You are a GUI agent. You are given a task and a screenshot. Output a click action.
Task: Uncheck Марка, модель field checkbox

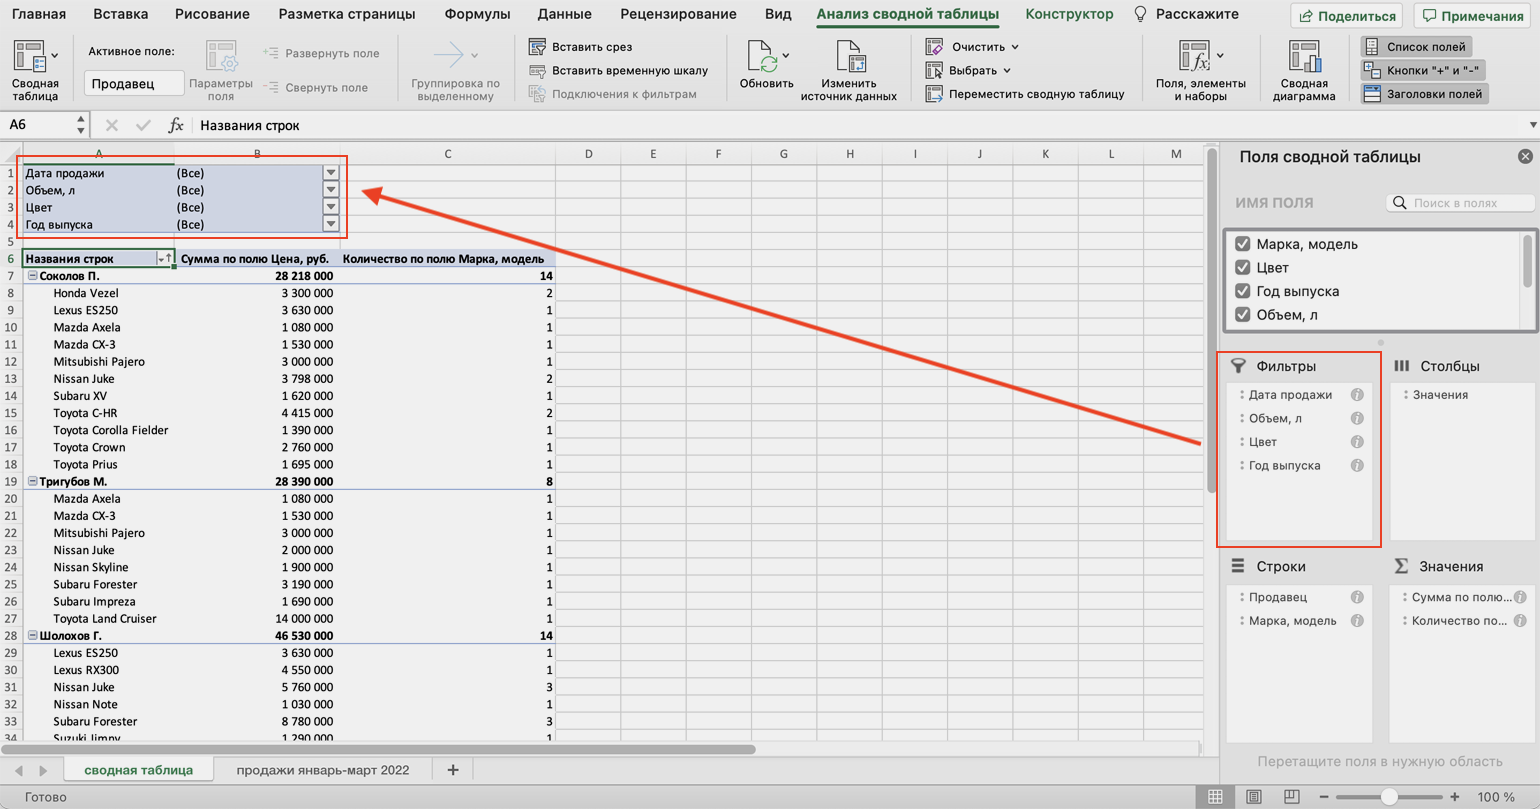(x=1243, y=244)
